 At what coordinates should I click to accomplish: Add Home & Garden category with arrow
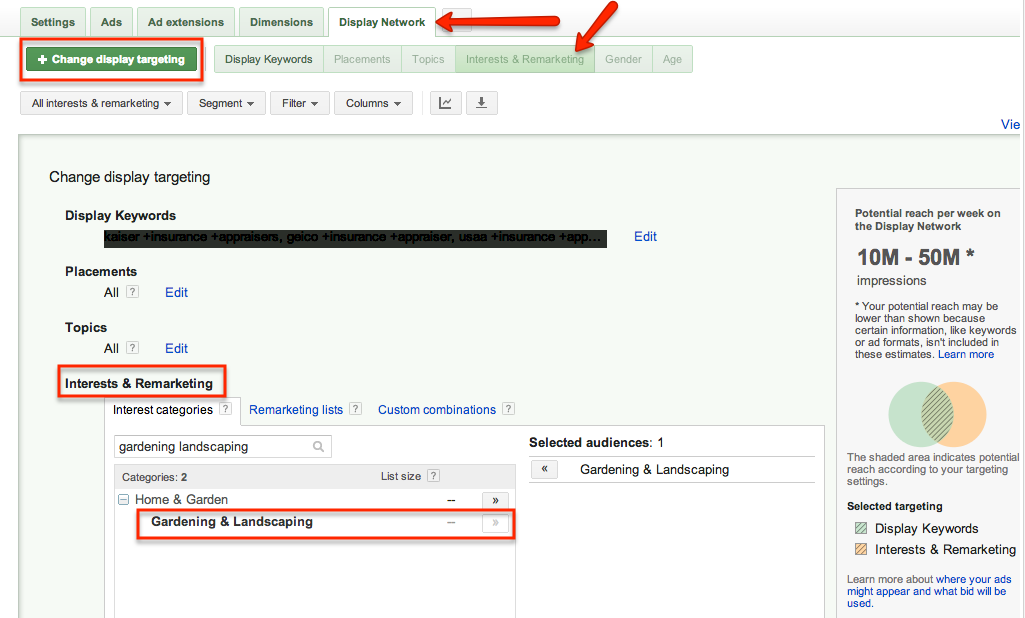495,500
